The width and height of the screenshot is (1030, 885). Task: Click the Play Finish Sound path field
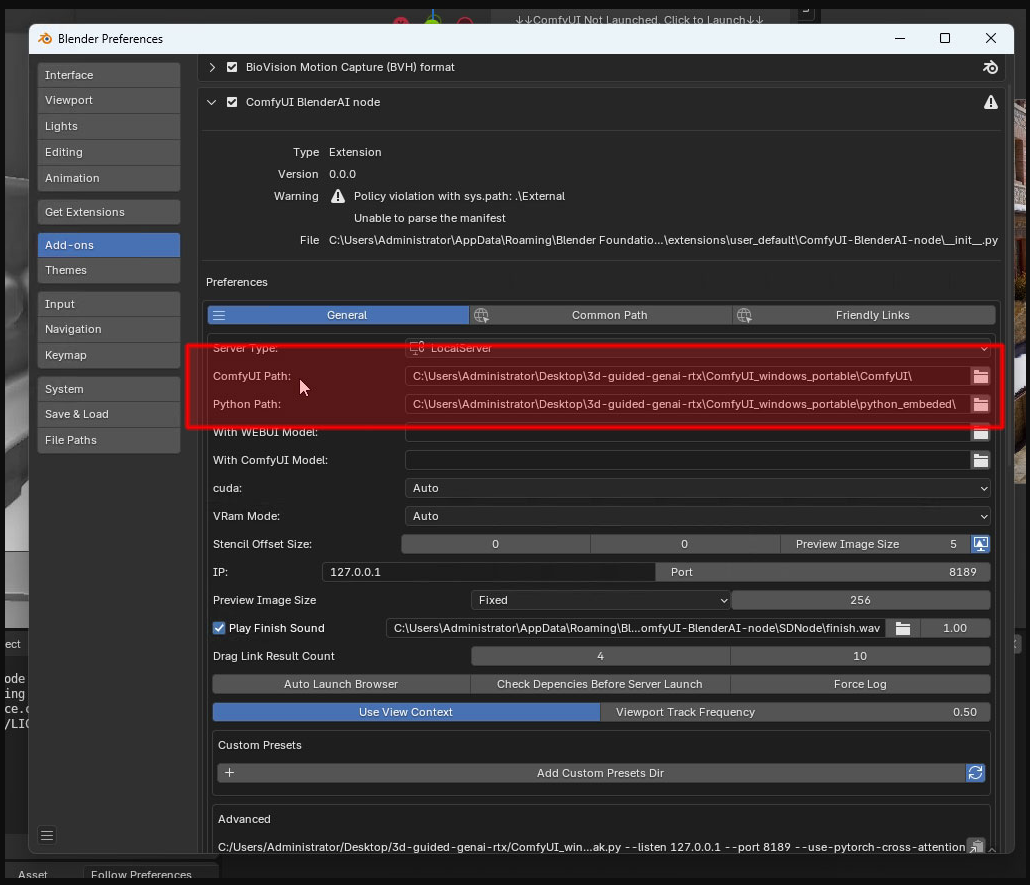636,629
